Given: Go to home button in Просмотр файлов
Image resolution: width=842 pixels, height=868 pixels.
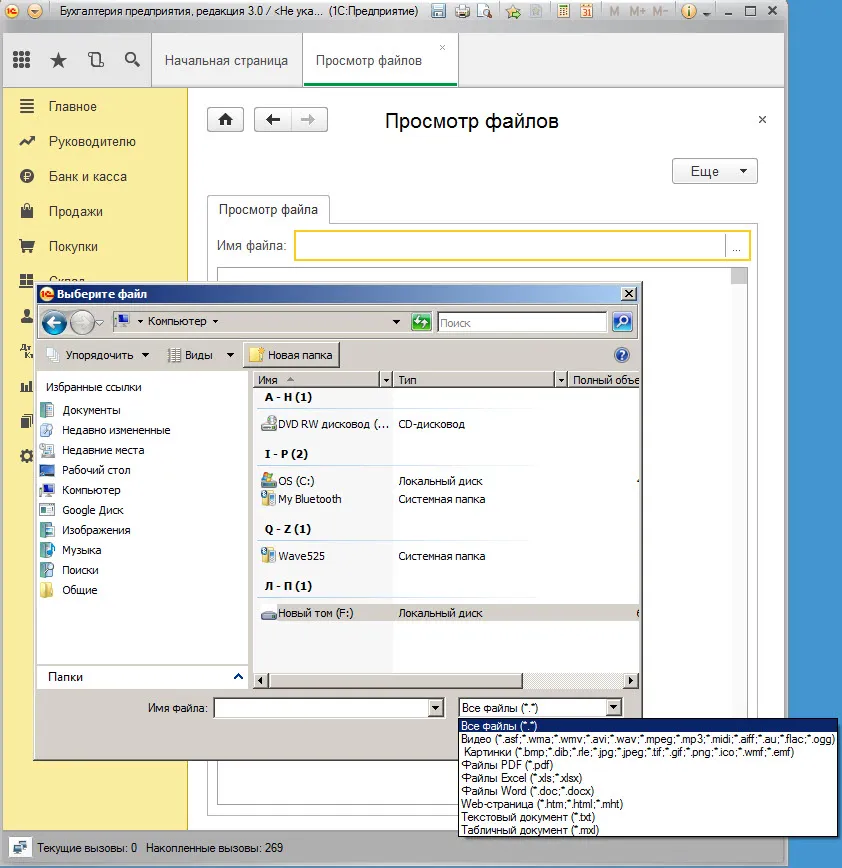Looking at the screenshot, I should [225, 119].
